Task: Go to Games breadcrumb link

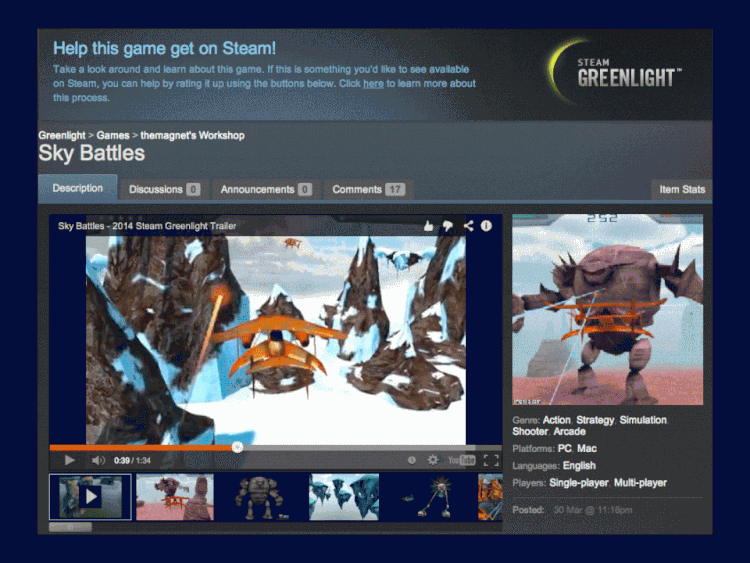Action: click(113, 135)
